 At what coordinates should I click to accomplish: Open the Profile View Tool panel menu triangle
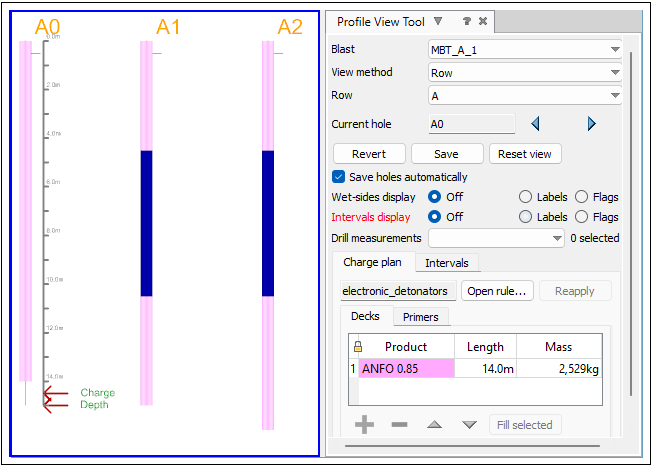coord(438,21)
